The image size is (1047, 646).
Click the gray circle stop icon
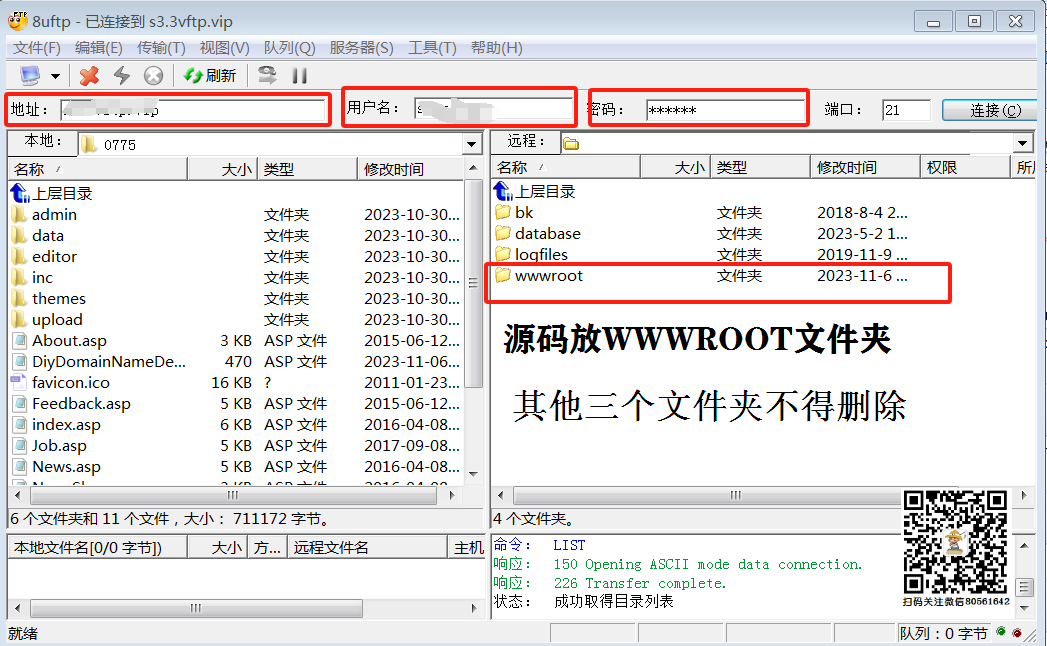click(x=153, y=75)
